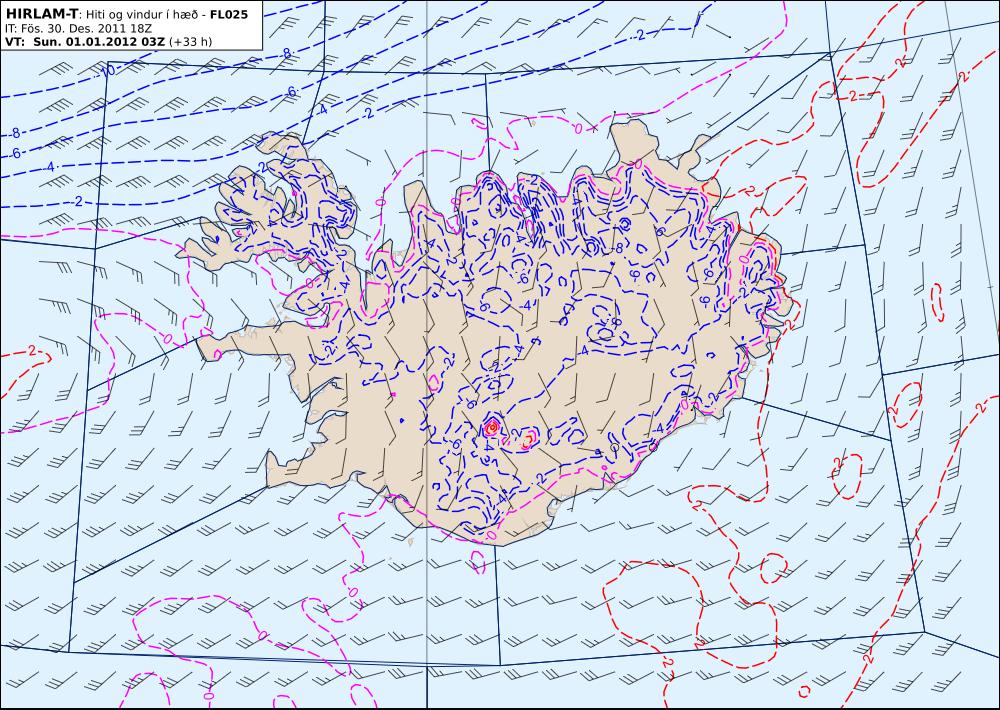Click the FL025 flight level label
This screenshot has width=1000, height=710.
[227, 14]
